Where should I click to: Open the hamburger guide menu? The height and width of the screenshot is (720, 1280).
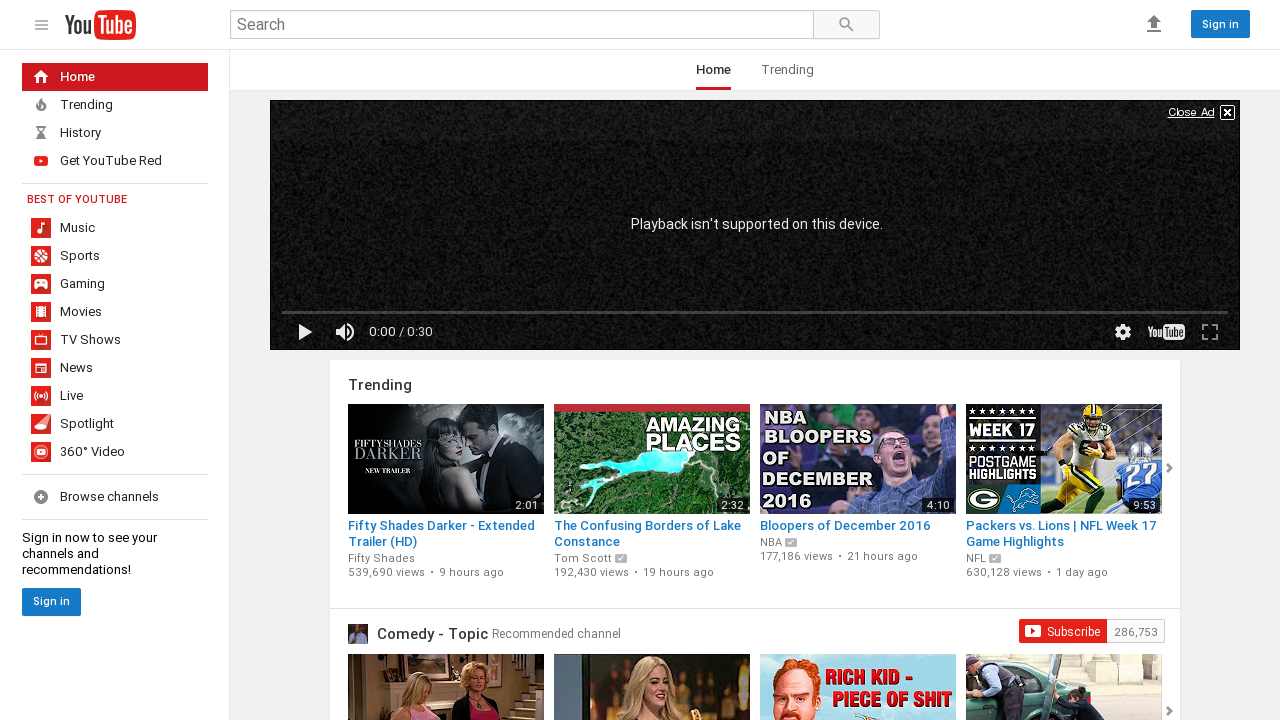click(41, 25)
